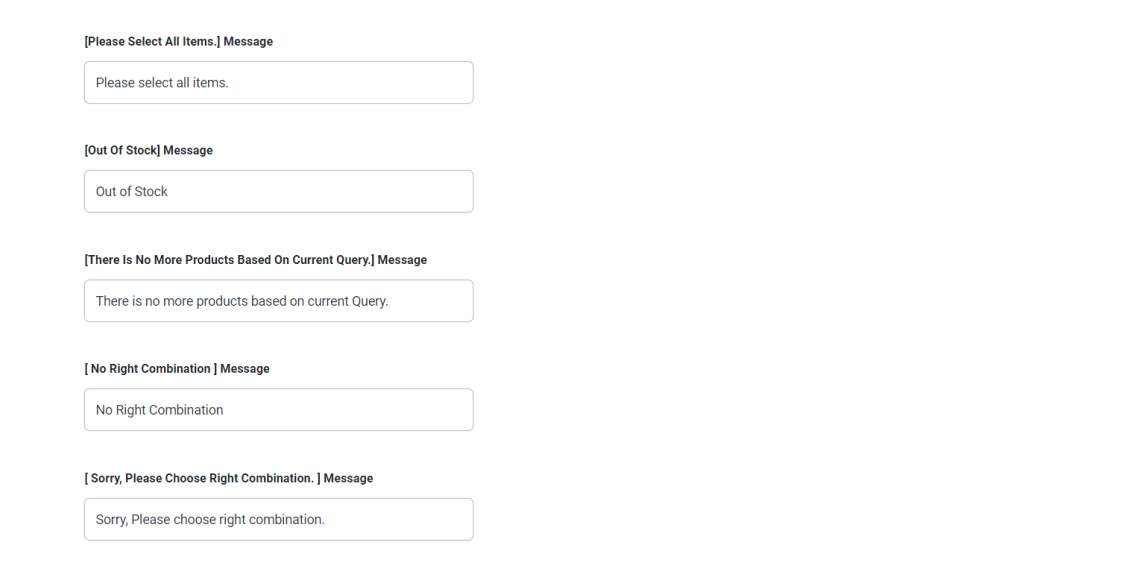The width and height of the screenshot is (1140, 571).
Task: Click the 'Sorry, Please Choose Right Combination' label
Action: 228,479
